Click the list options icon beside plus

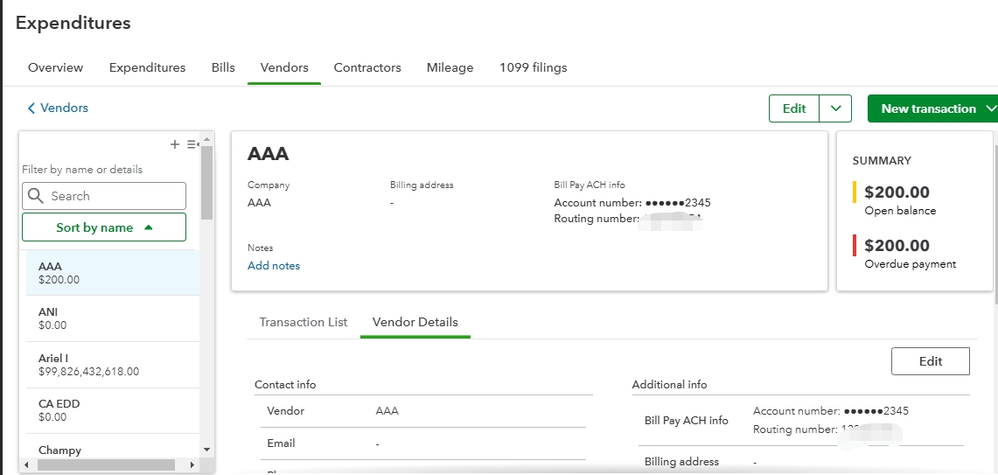pyautogui.click(x=192, y=144)
